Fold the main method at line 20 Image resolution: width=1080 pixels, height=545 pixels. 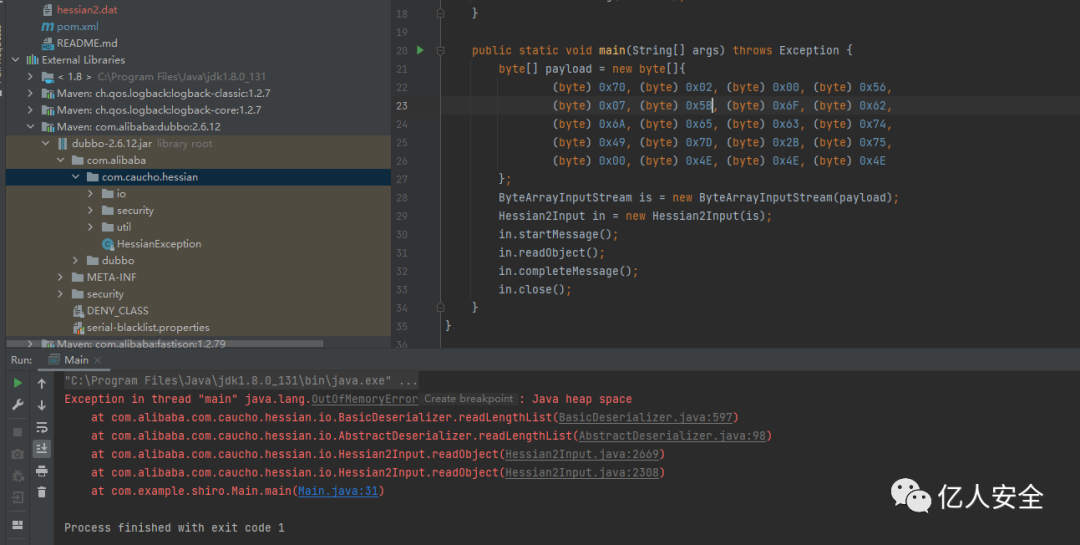click(440, 50)
